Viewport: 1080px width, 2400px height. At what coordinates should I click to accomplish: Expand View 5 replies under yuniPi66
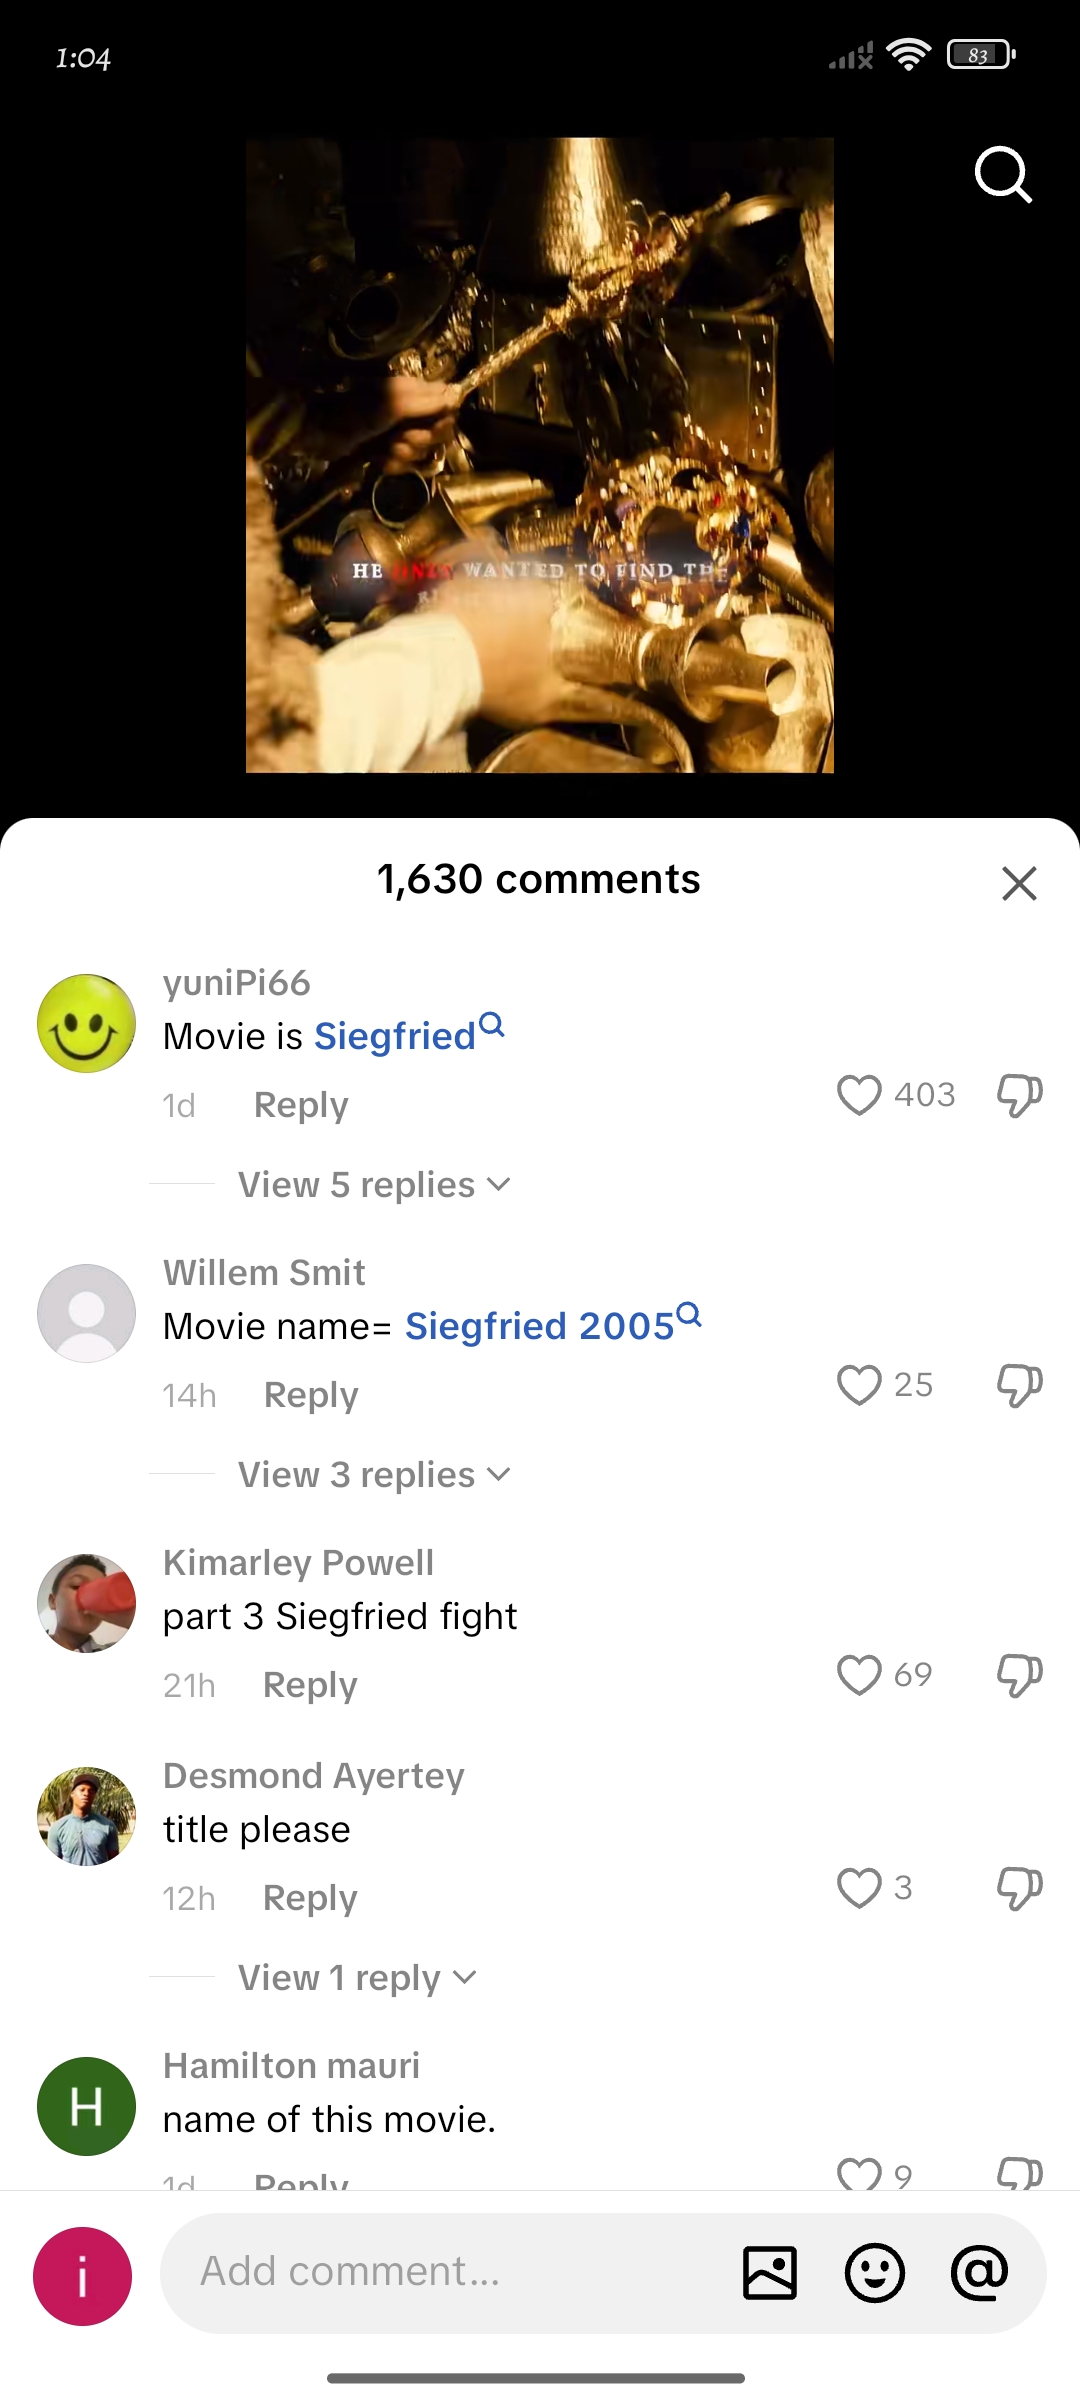[x=374, y=1185]
